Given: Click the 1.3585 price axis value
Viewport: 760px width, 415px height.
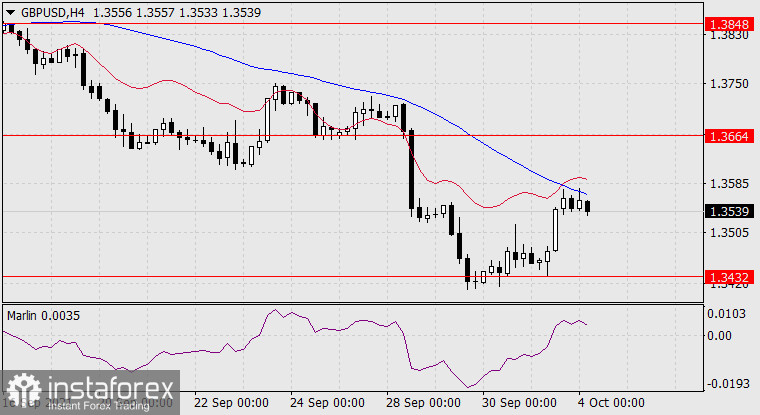Looking at the screenshot, I should (x=726, y=184).
